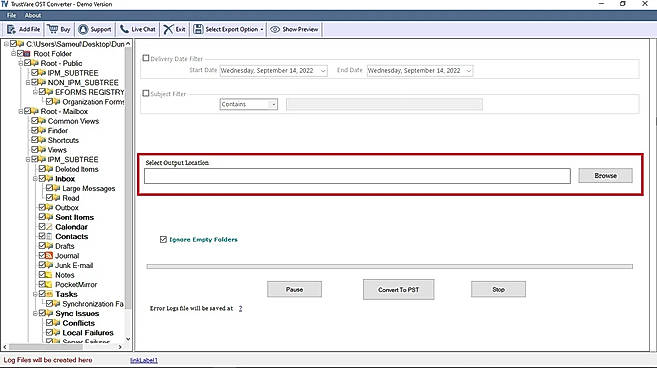This screenshot has height=368, width=657.
Task: Uncheck the Inbox folder checkbox
Action: coord(42,179)
